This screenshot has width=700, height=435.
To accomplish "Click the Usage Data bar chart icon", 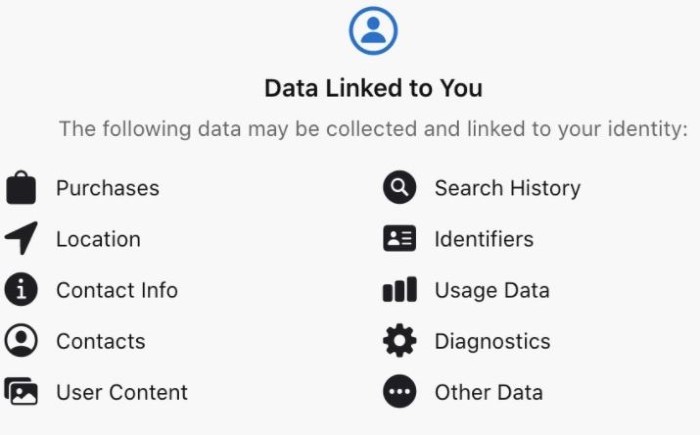I will (x=400, y=289).
